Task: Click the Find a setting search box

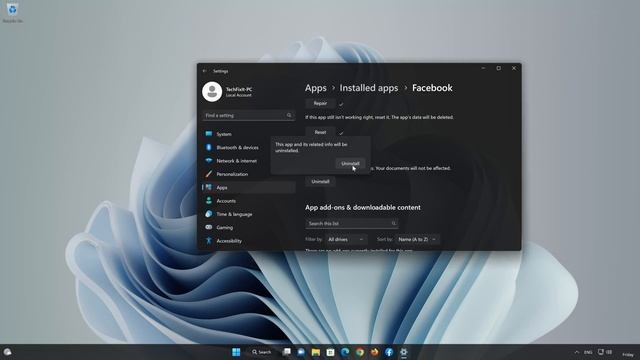Action: pyautogui.click(x=249, y=116)
